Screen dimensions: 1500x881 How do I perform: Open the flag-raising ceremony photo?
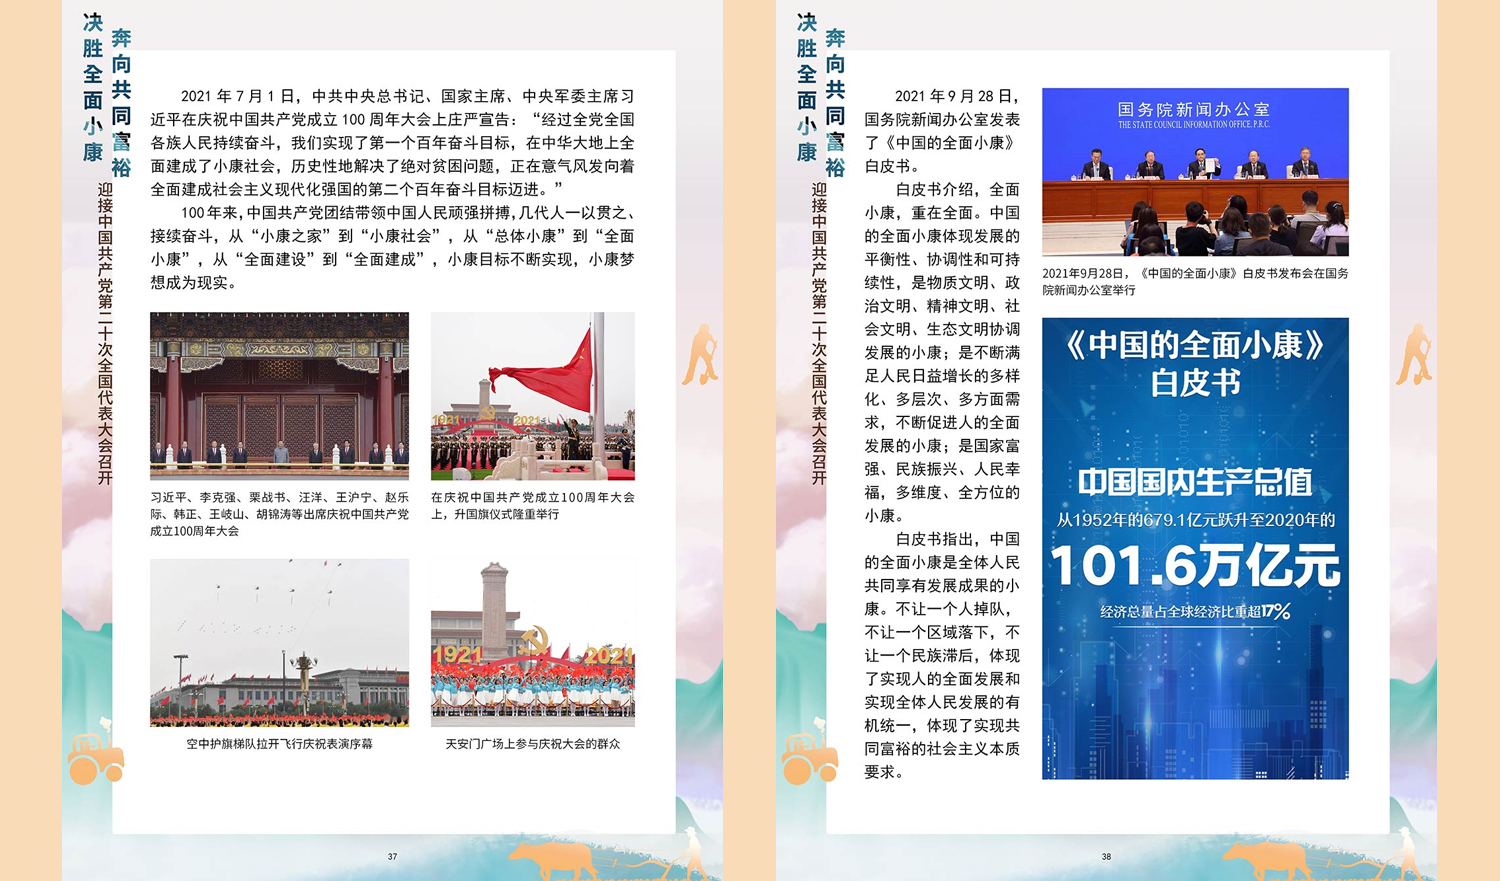pos(532,396)
